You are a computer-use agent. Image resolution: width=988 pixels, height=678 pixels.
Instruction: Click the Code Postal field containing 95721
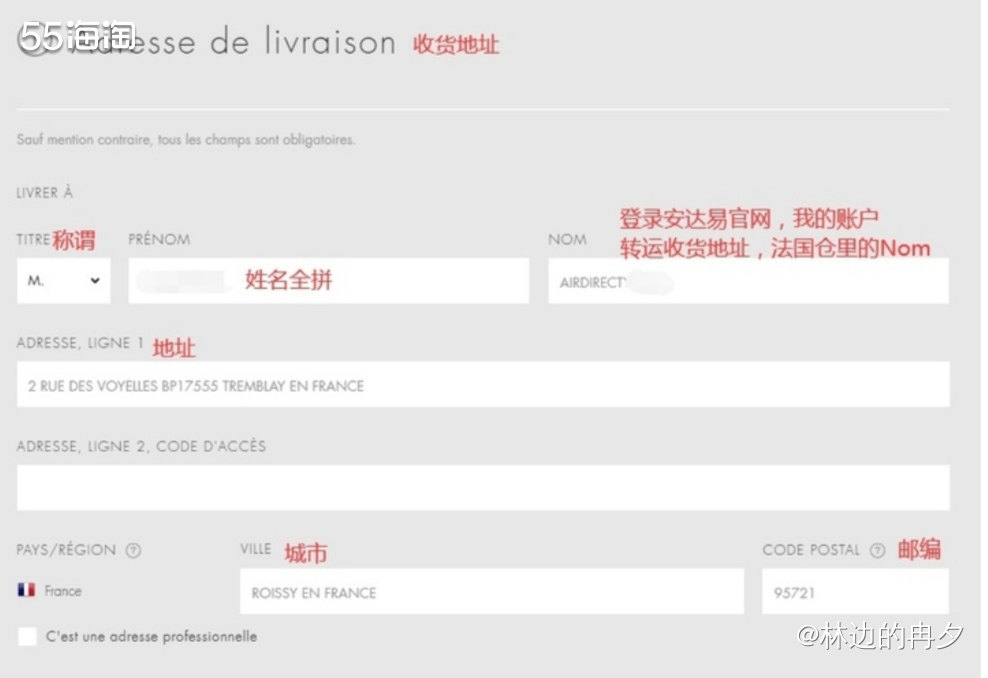pos(855,592)
